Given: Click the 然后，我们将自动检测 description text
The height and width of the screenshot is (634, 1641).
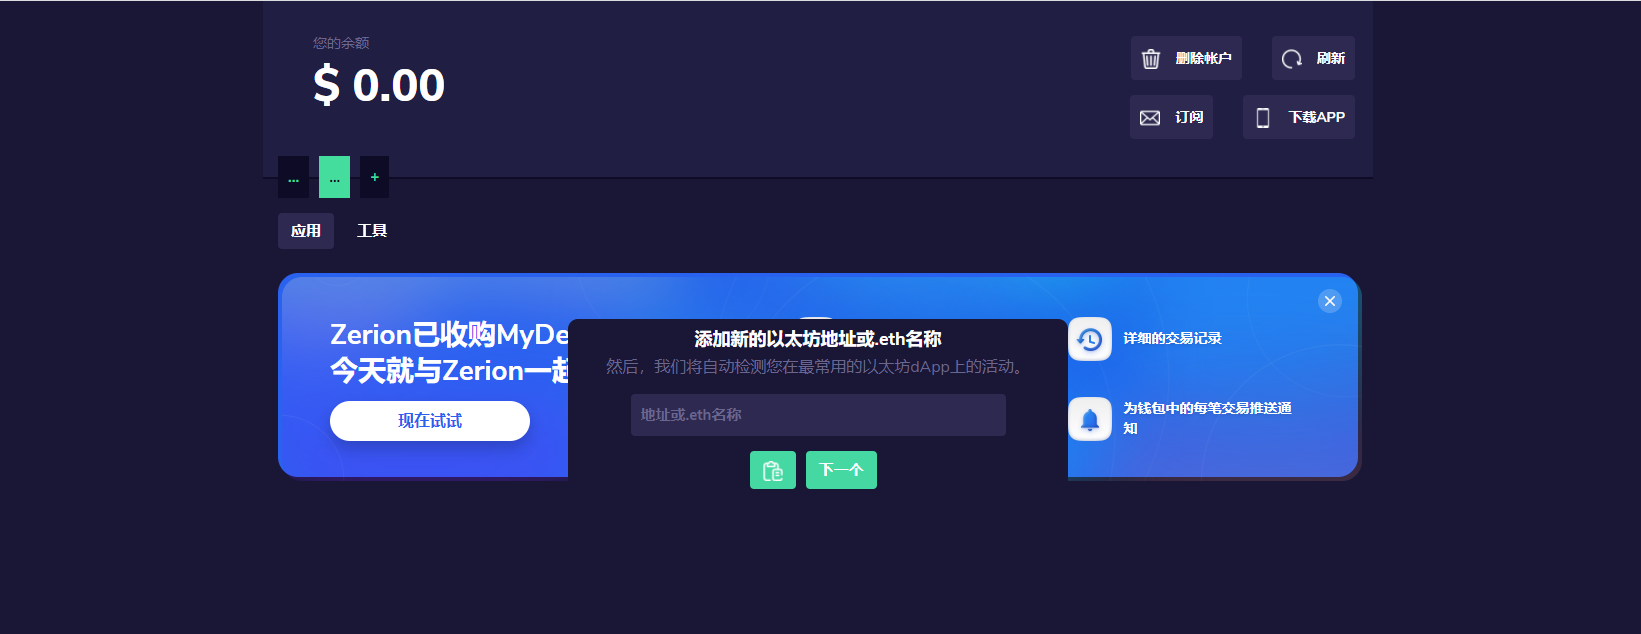Looking at the screenshot, I should 818,367.
